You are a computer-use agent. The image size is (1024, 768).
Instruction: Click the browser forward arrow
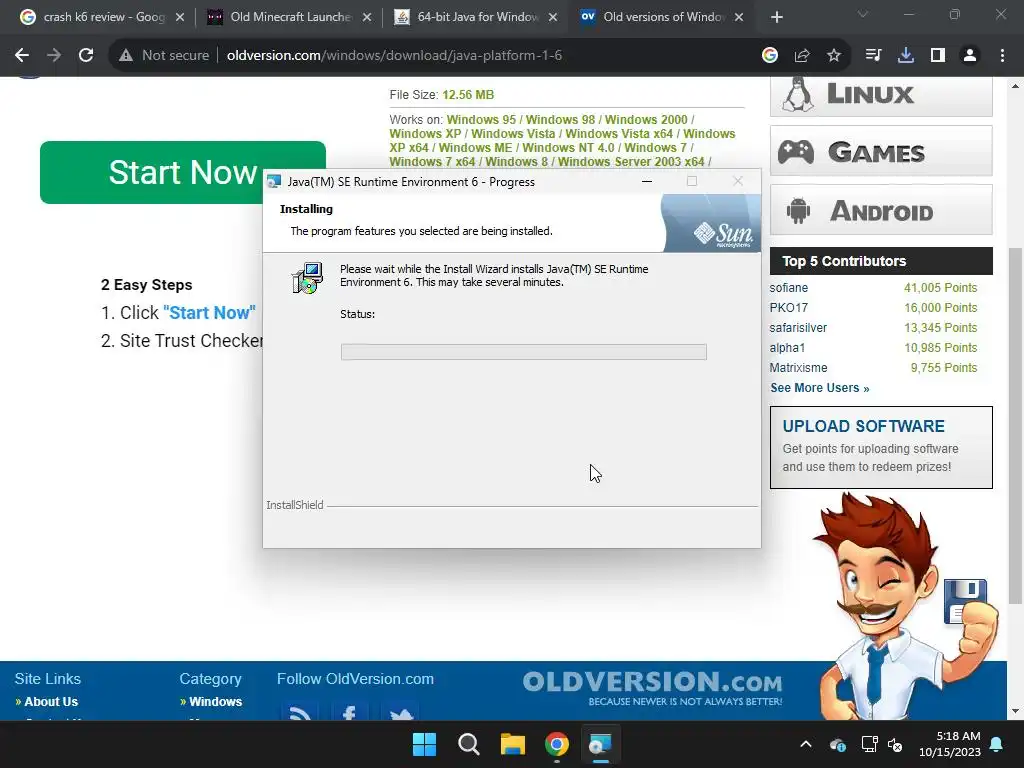54,56
